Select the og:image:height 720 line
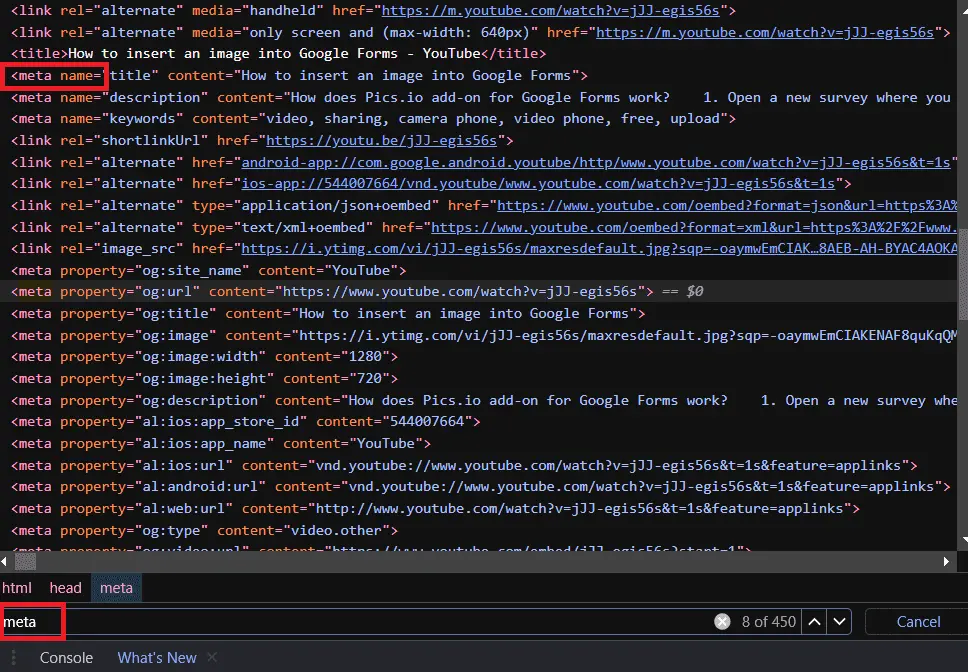968x672 pixels. point(204,379)
